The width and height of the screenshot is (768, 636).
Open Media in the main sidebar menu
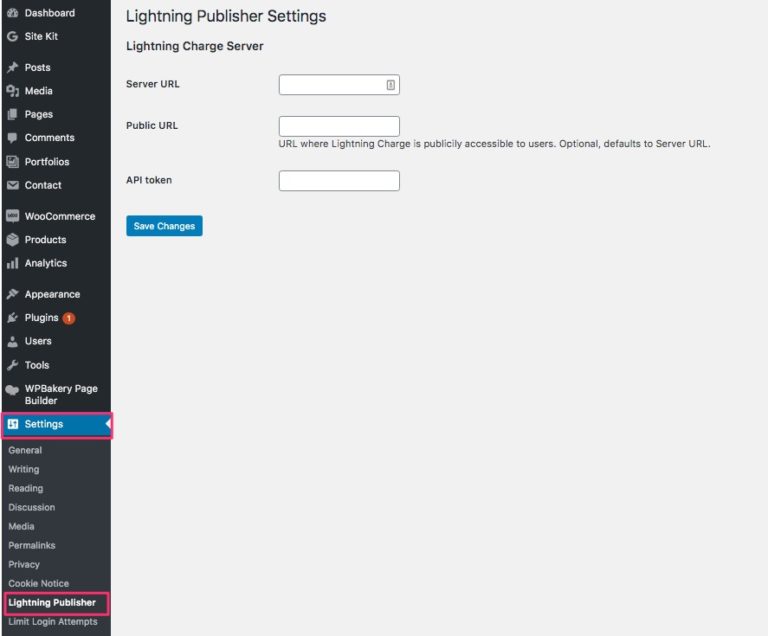[39, 91]
